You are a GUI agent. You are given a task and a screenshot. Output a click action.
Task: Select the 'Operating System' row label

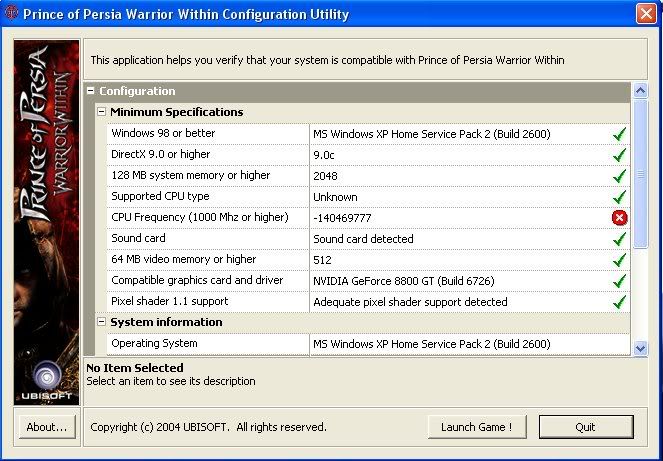154,343
